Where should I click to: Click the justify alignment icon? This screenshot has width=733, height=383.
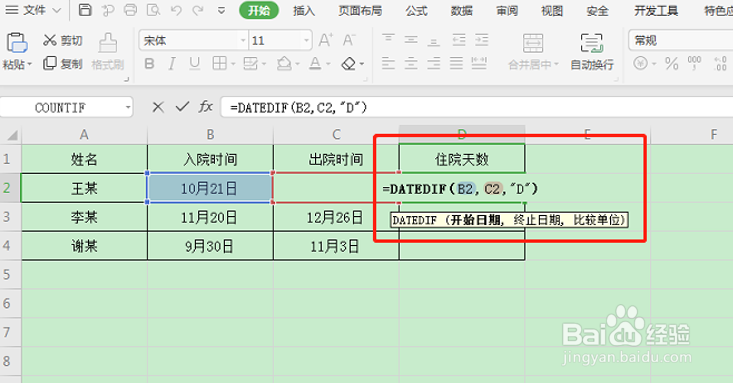456,63
